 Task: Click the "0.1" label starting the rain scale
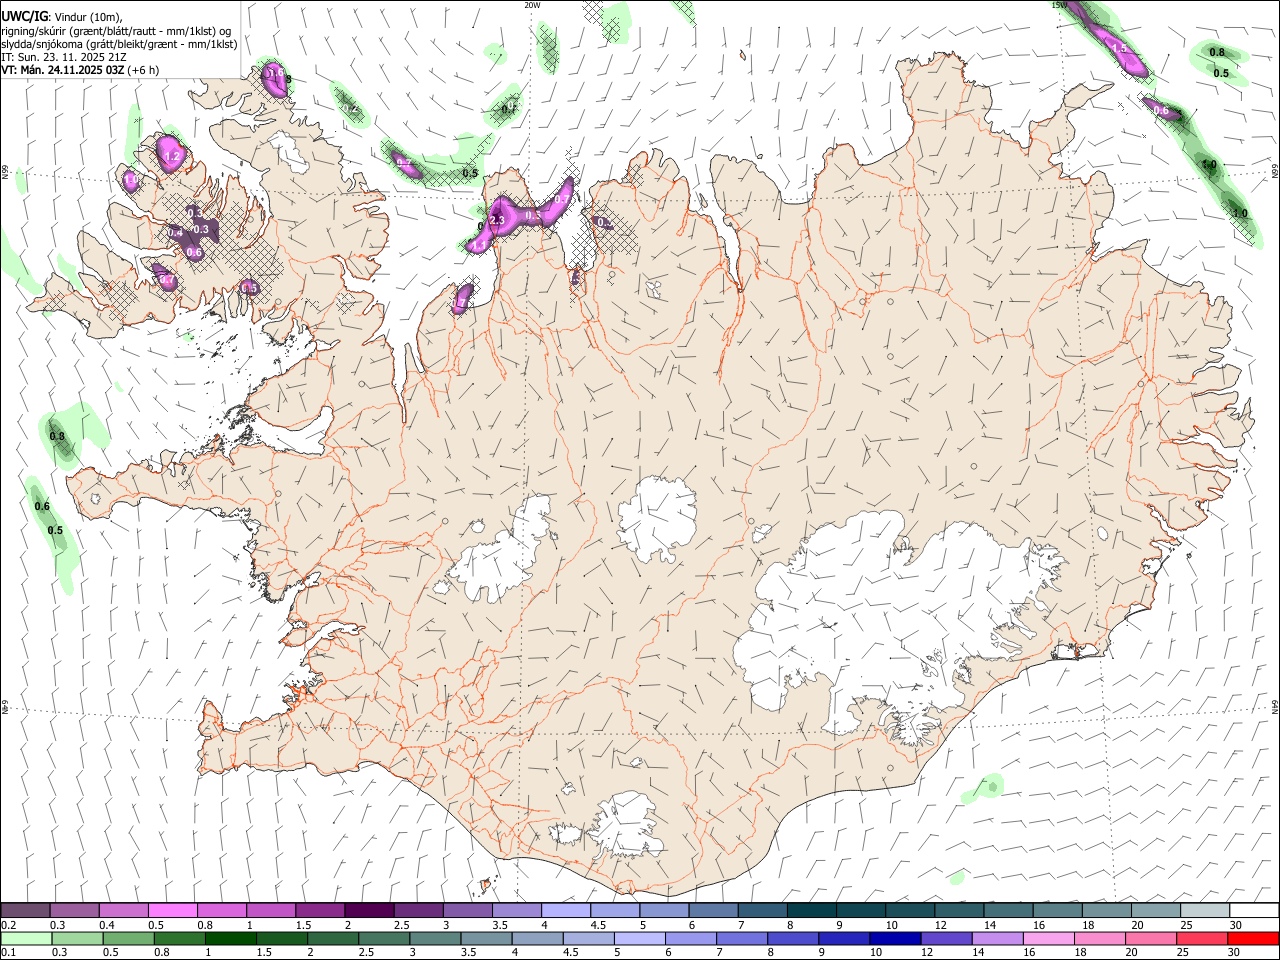(8, 953)
